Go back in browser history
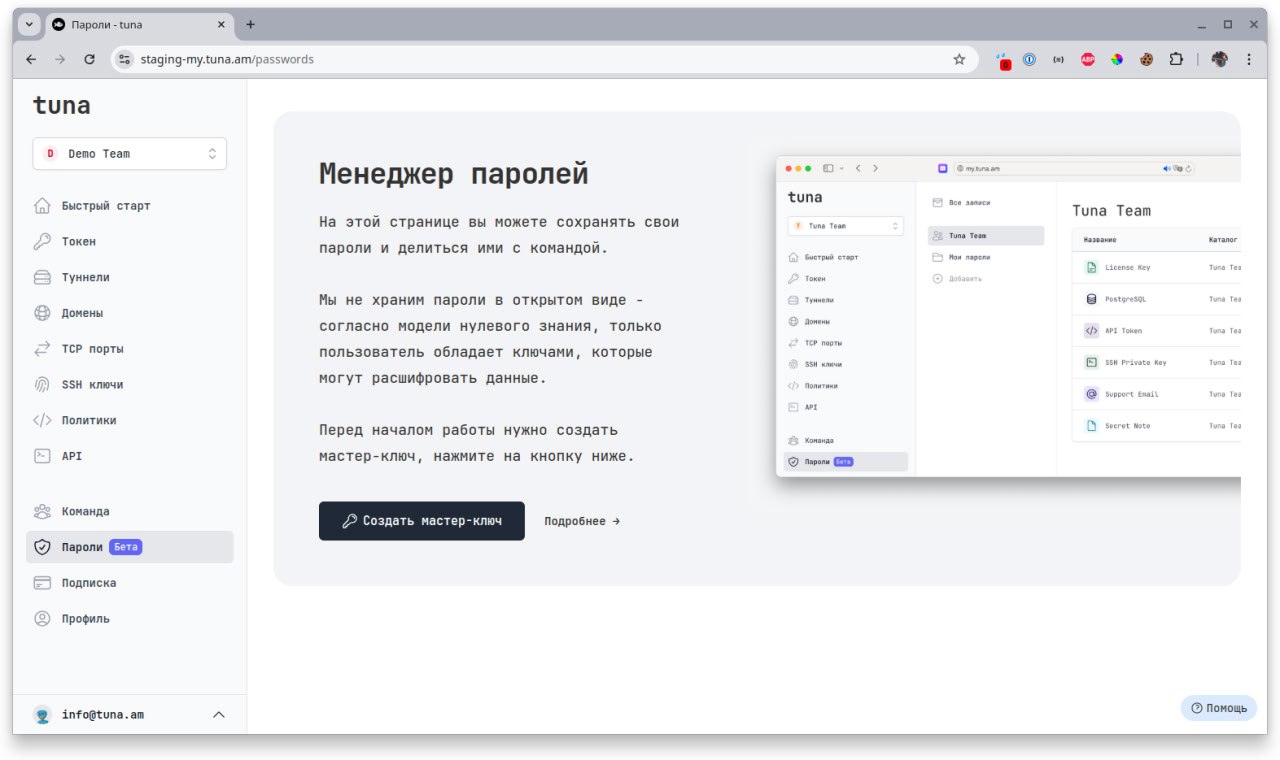 [x=31, y=59]
